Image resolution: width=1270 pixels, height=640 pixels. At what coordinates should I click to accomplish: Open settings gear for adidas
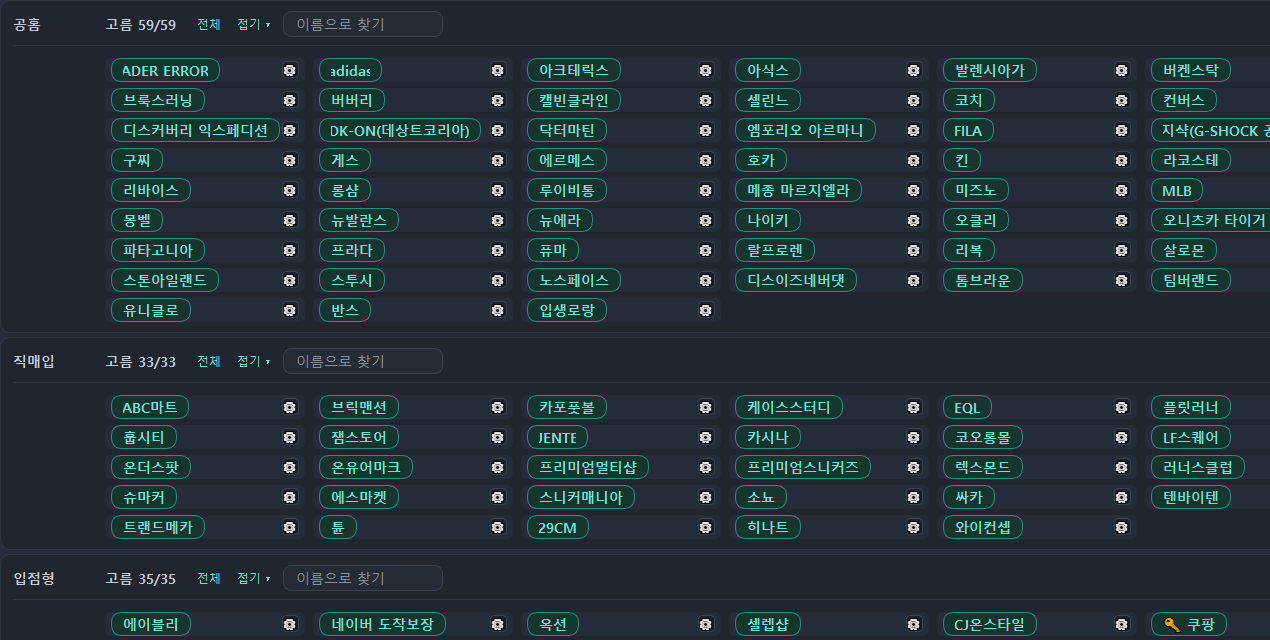point(498,70)
